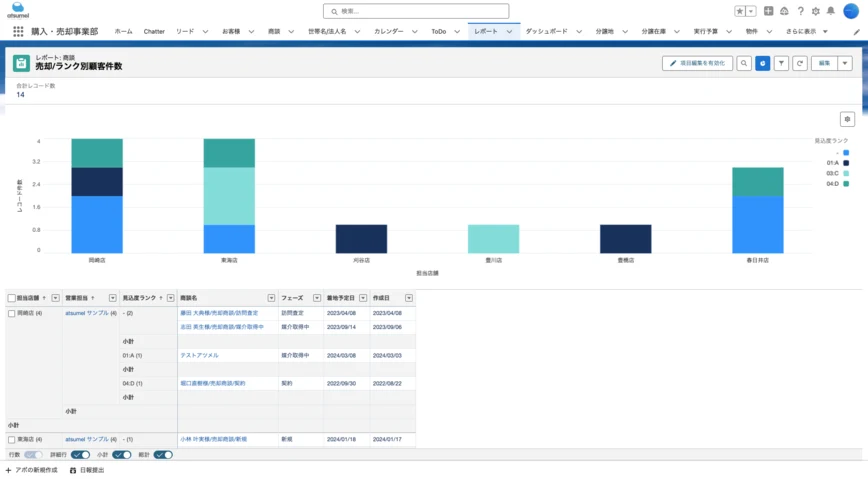Sort by the 営業担当 column arrow
The height and width of the screenshot is (479, 868).
(x=93, y=298)
